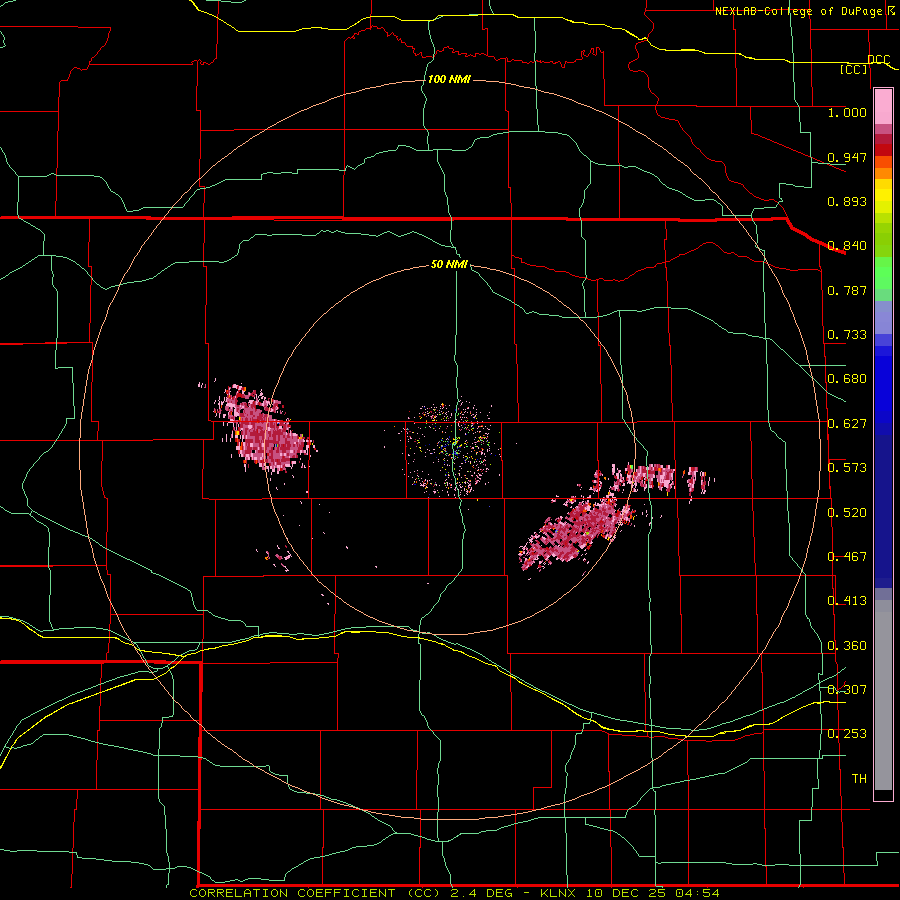Click the 1.000 legend value

coord(847,112)
